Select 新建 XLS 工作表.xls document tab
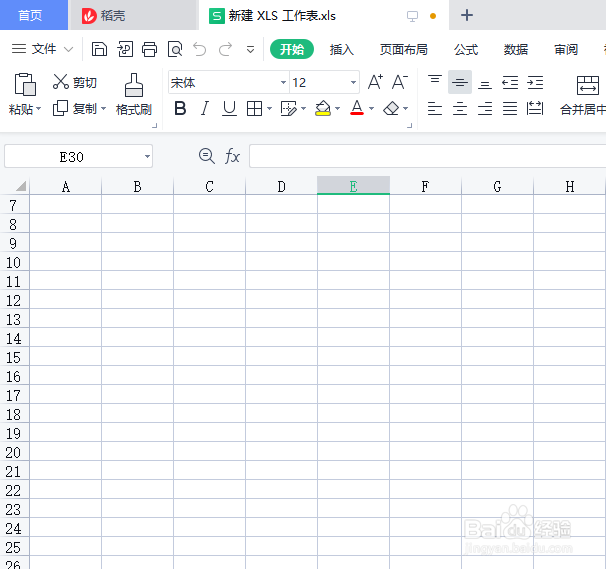 324,15
